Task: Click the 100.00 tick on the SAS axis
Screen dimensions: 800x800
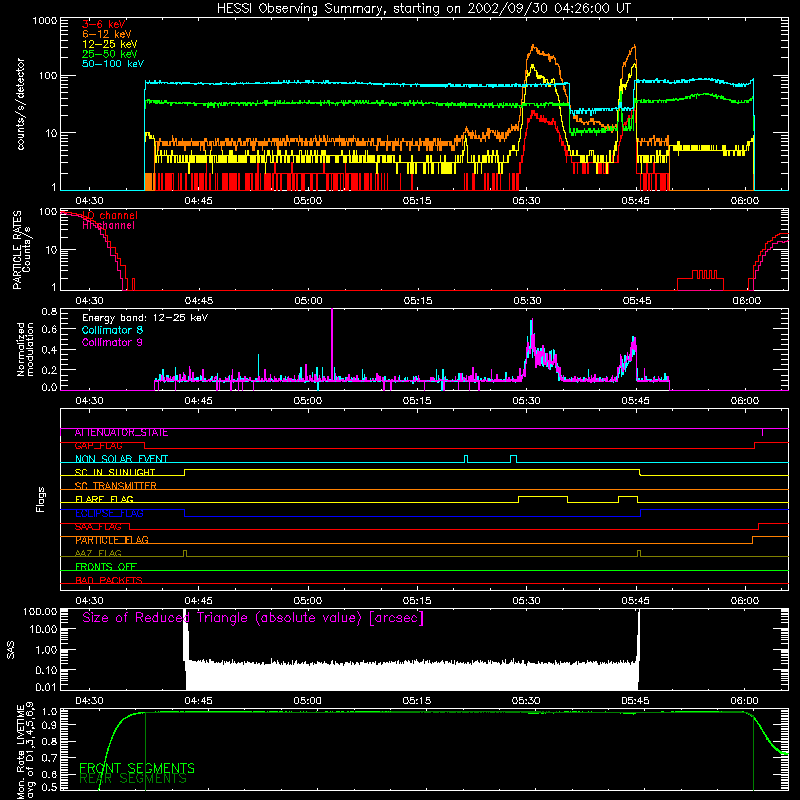Action: (x=40, y=612)
